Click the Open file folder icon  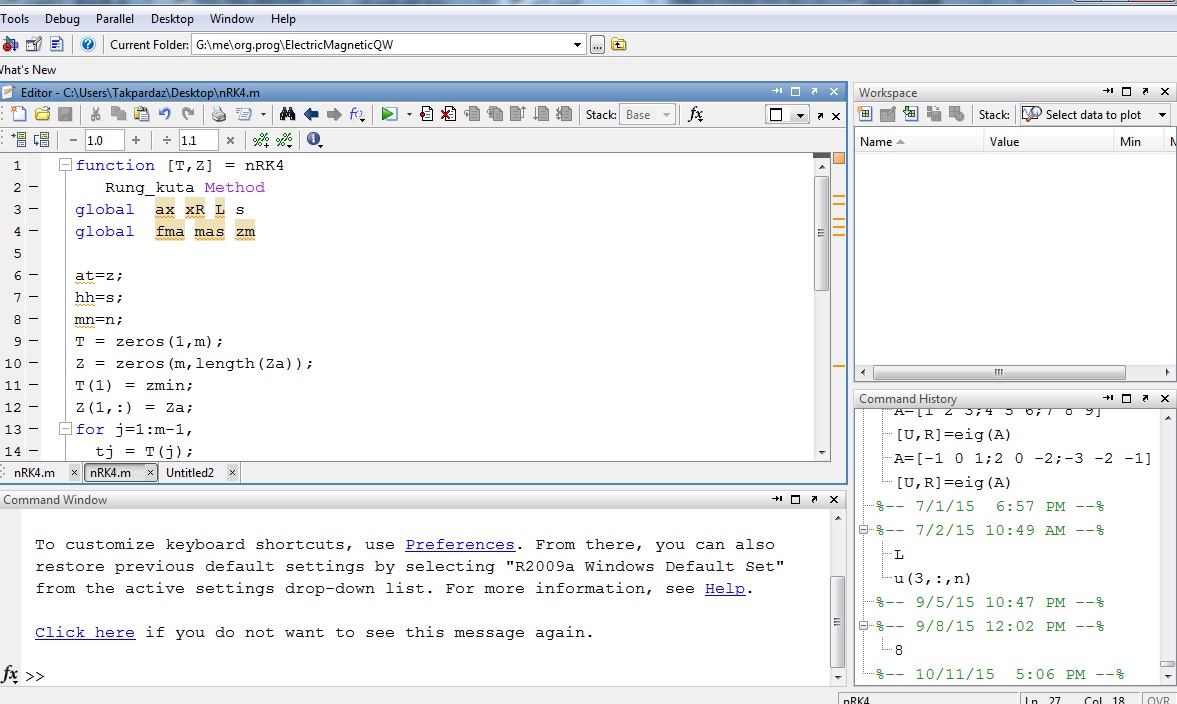coord(42,115)
